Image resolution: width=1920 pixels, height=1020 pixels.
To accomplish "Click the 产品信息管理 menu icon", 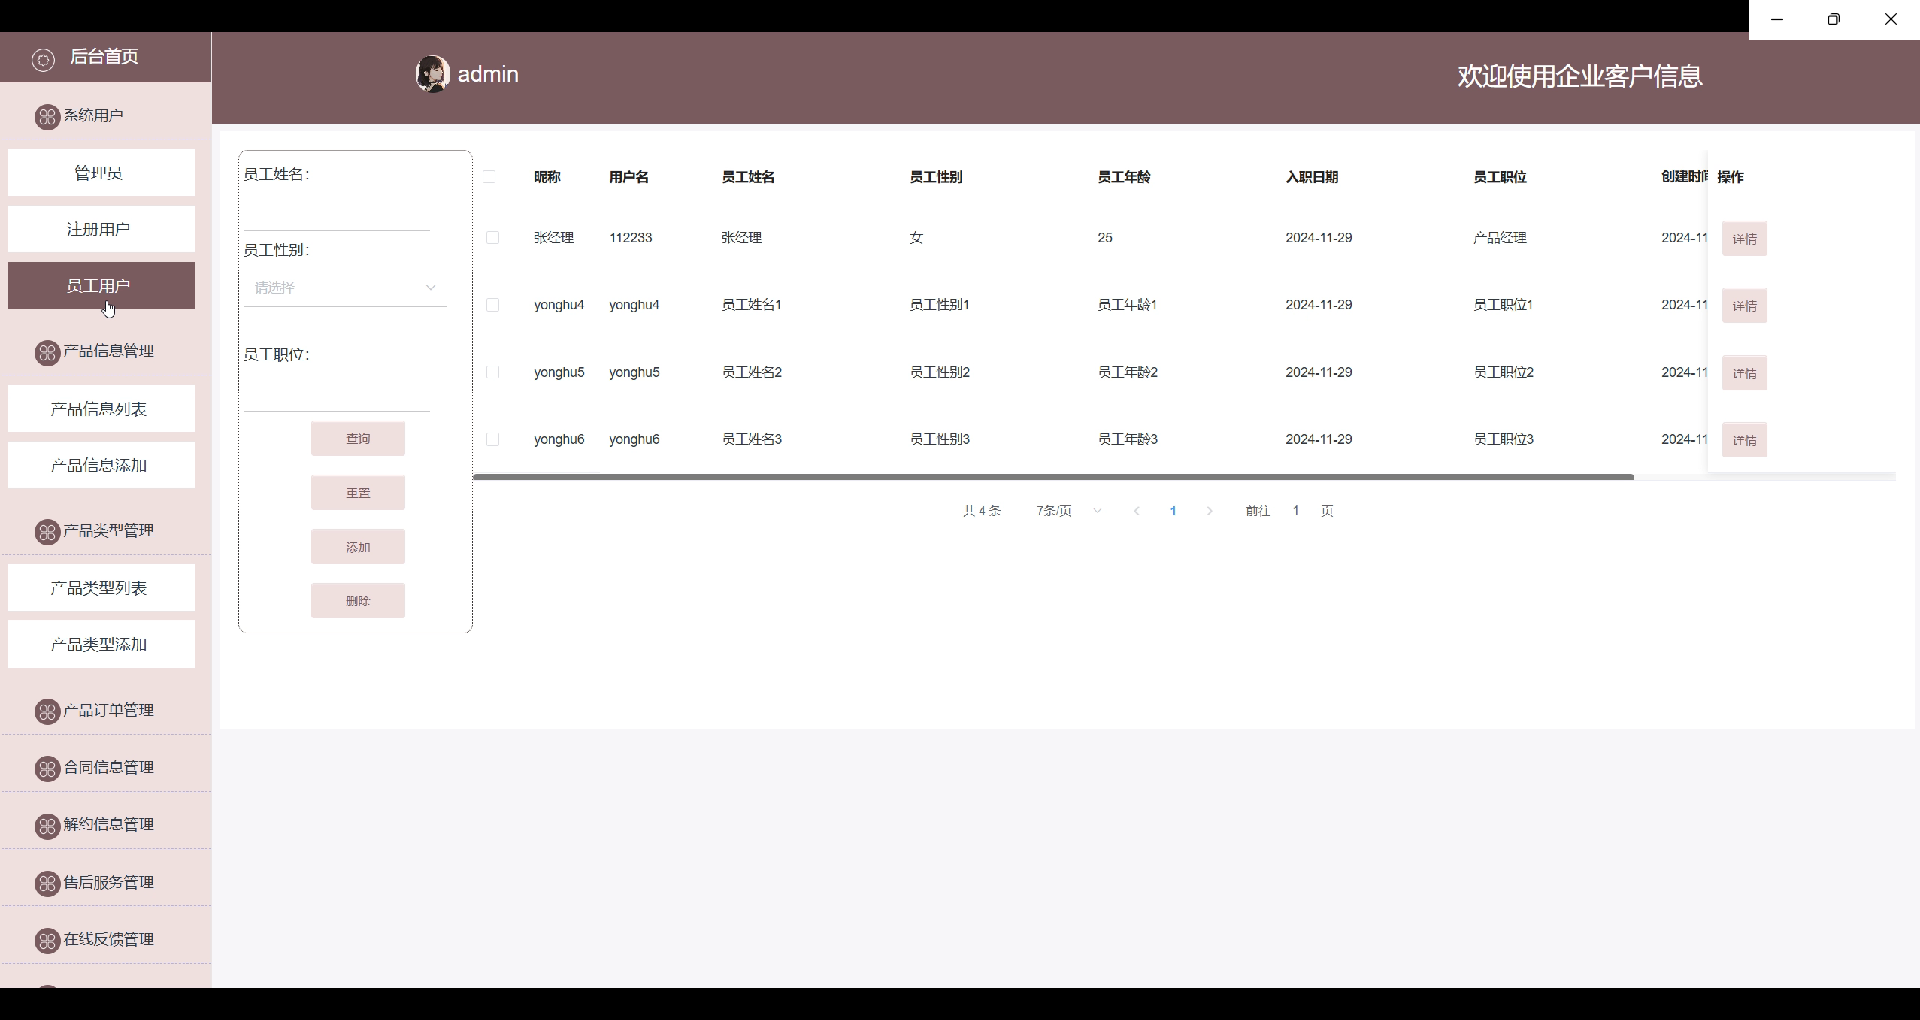I will pyautogui.click(x=47, y=352).
